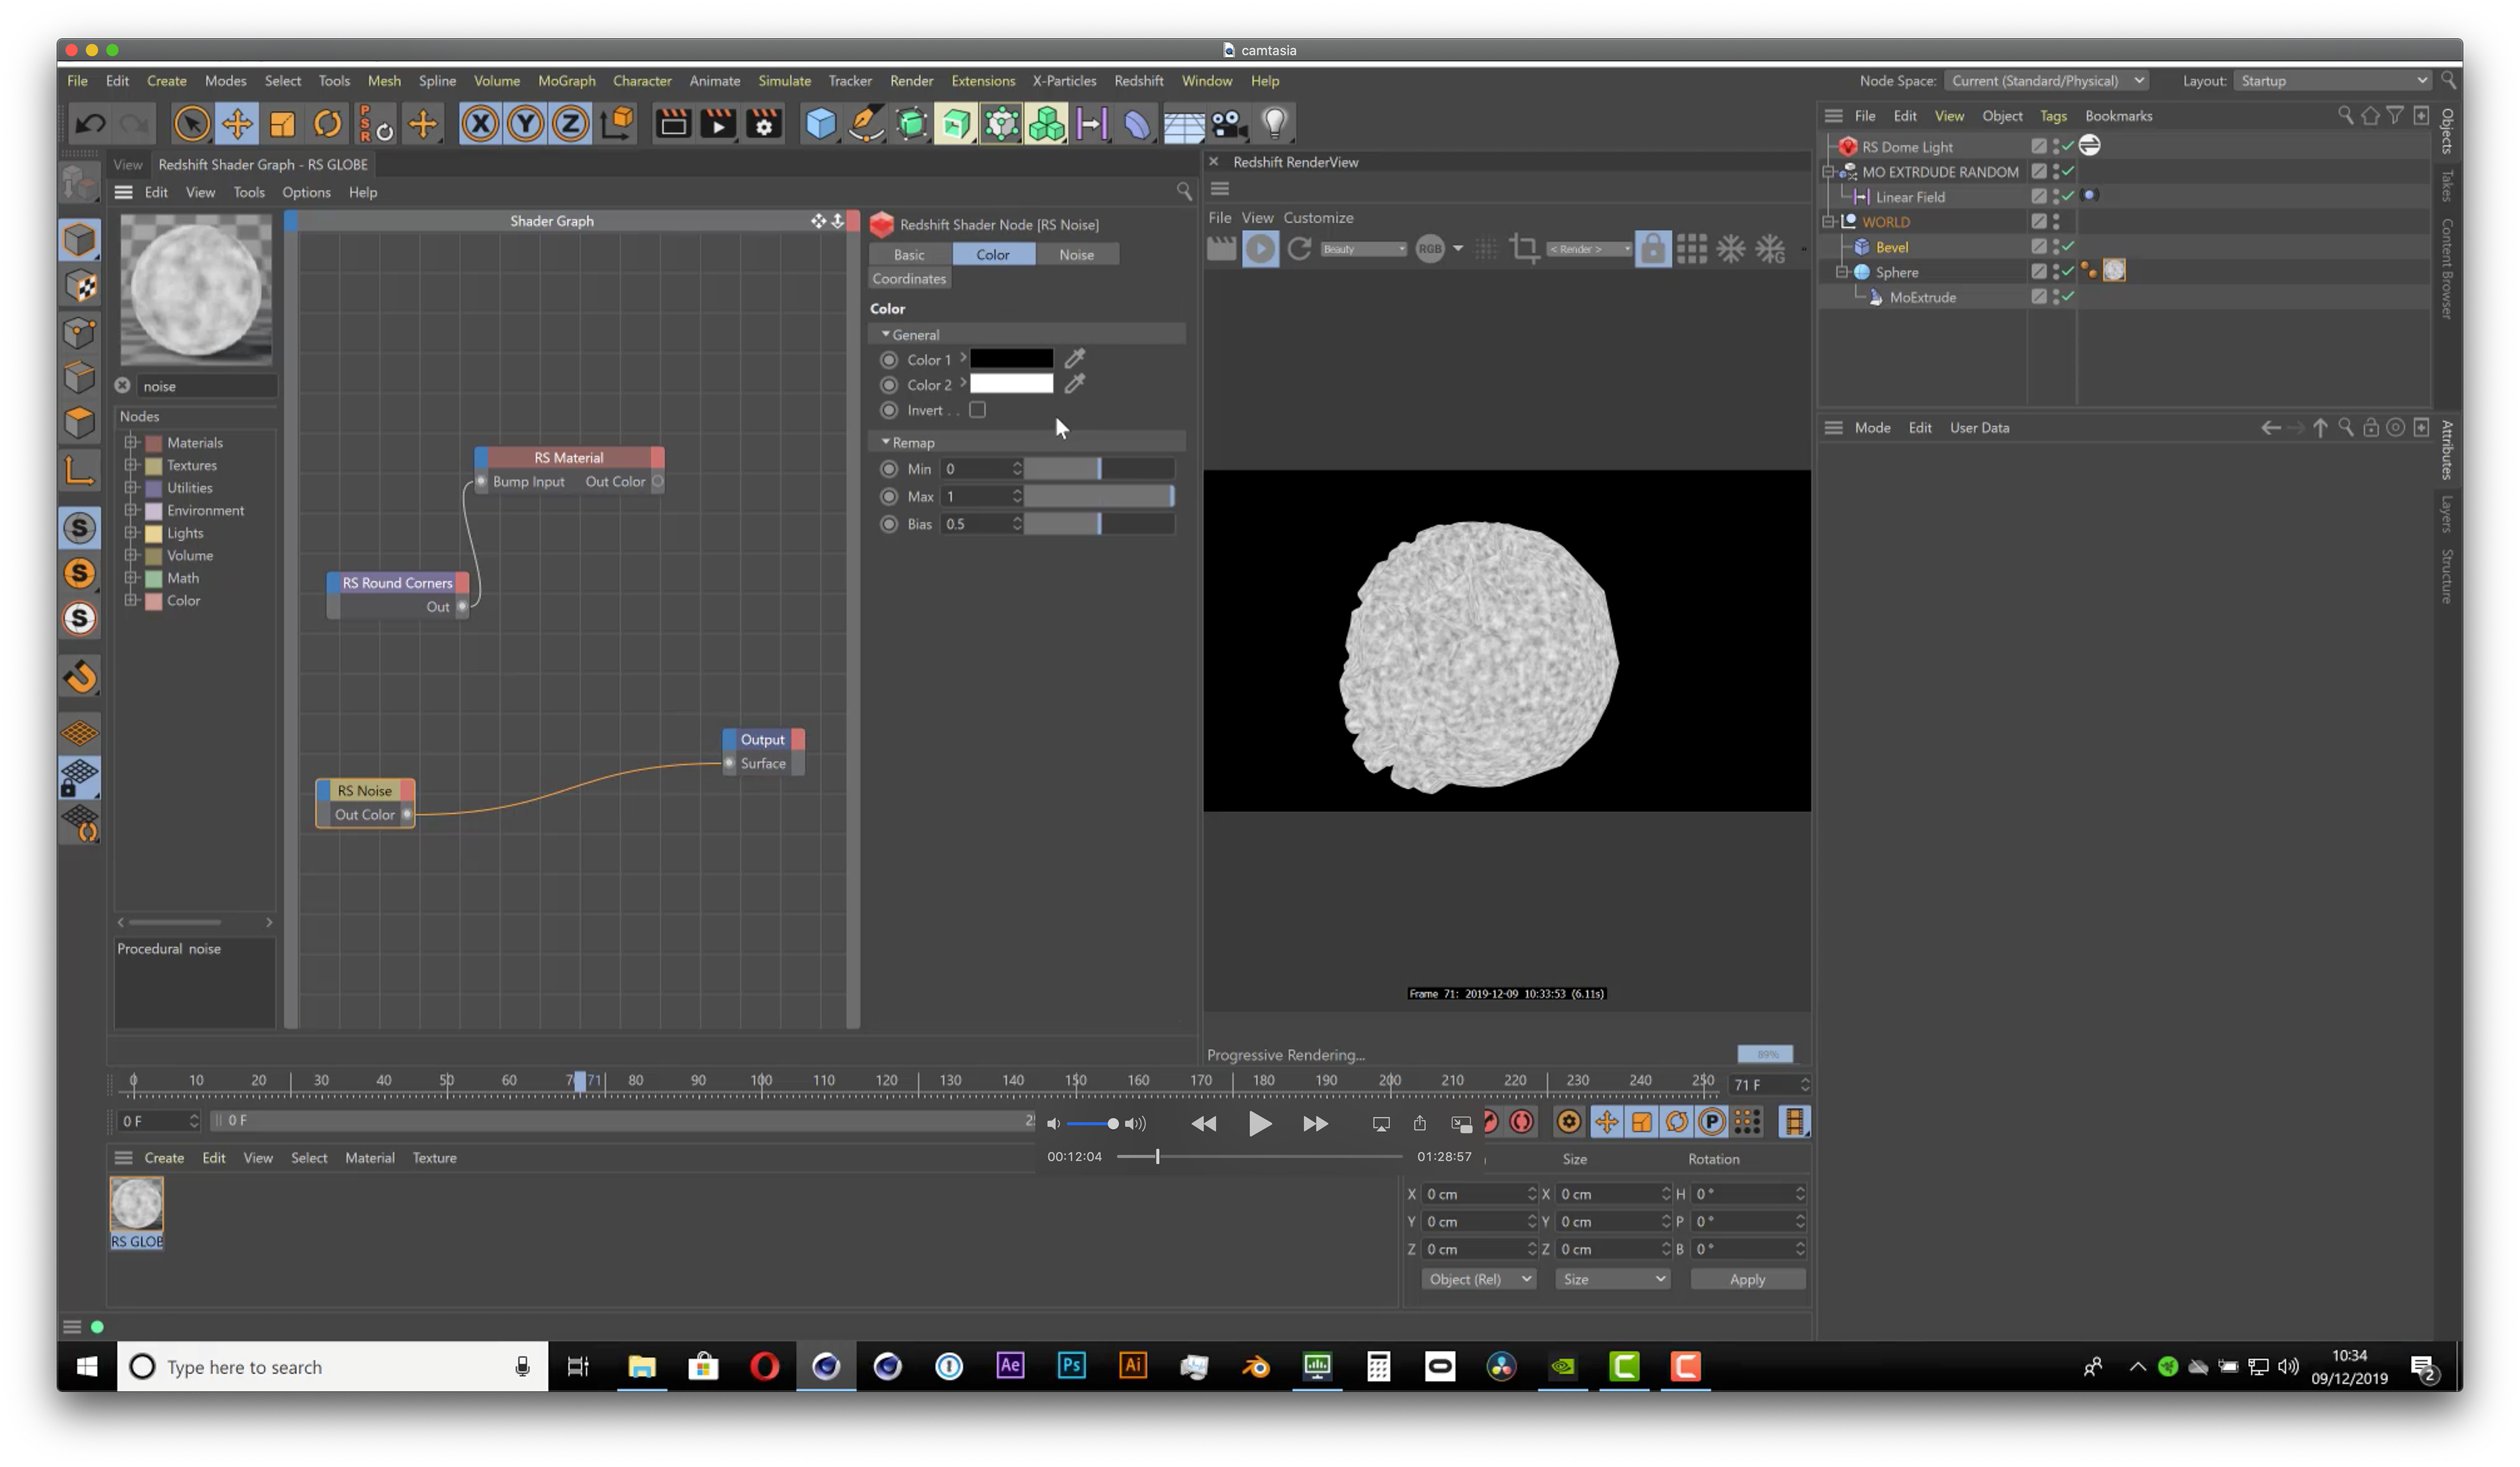The height and width of the screenshot is (1467, 2520).
Task: Open Object (Rel) coordinate dropdown
Action: coord(1478,1279)
